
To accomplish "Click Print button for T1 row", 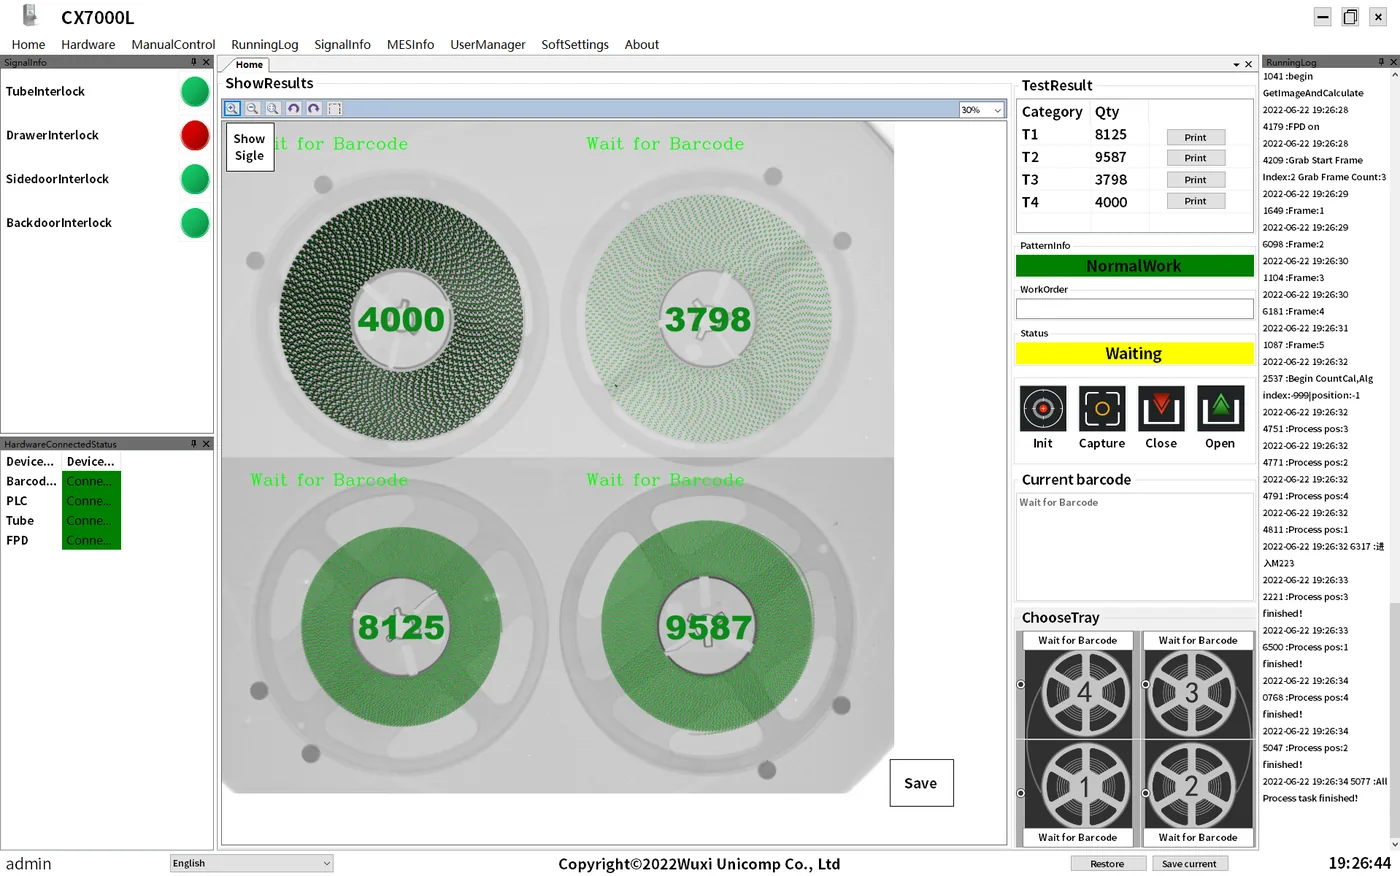I will coord(1196,137).
